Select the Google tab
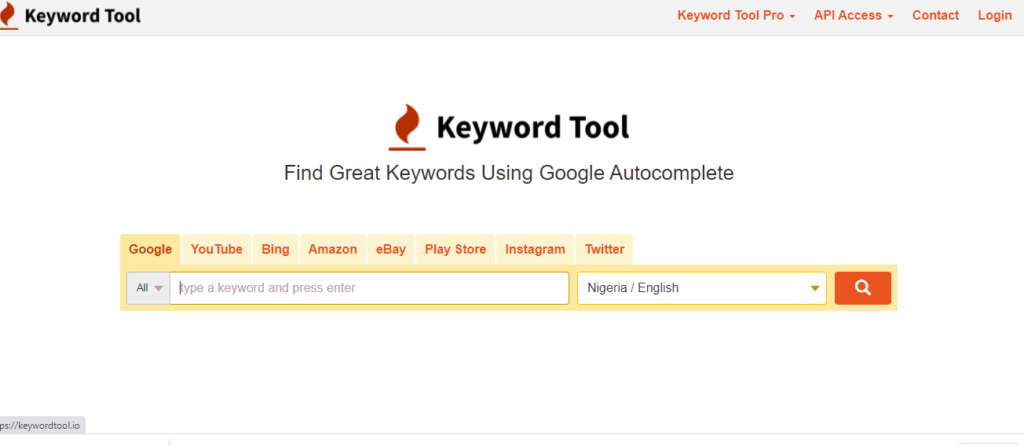Viewport: 1024px width, 446px height. (x=150, y=249)
